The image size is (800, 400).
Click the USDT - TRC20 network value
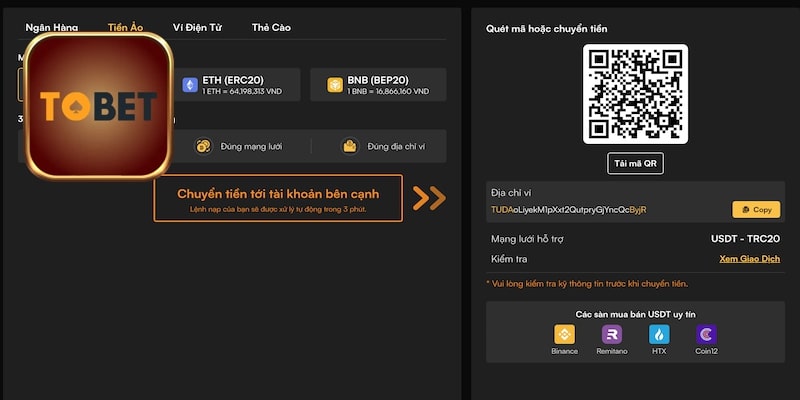745,239
